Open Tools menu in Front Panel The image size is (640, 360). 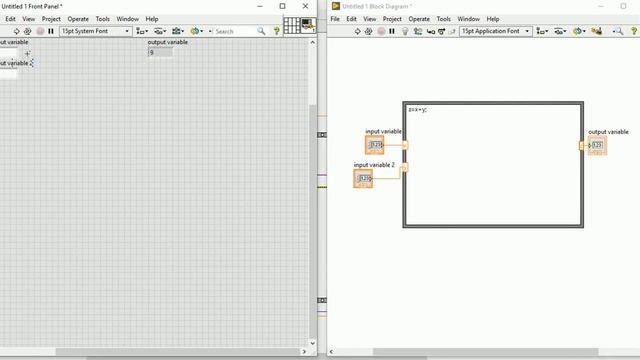(102, 19)
